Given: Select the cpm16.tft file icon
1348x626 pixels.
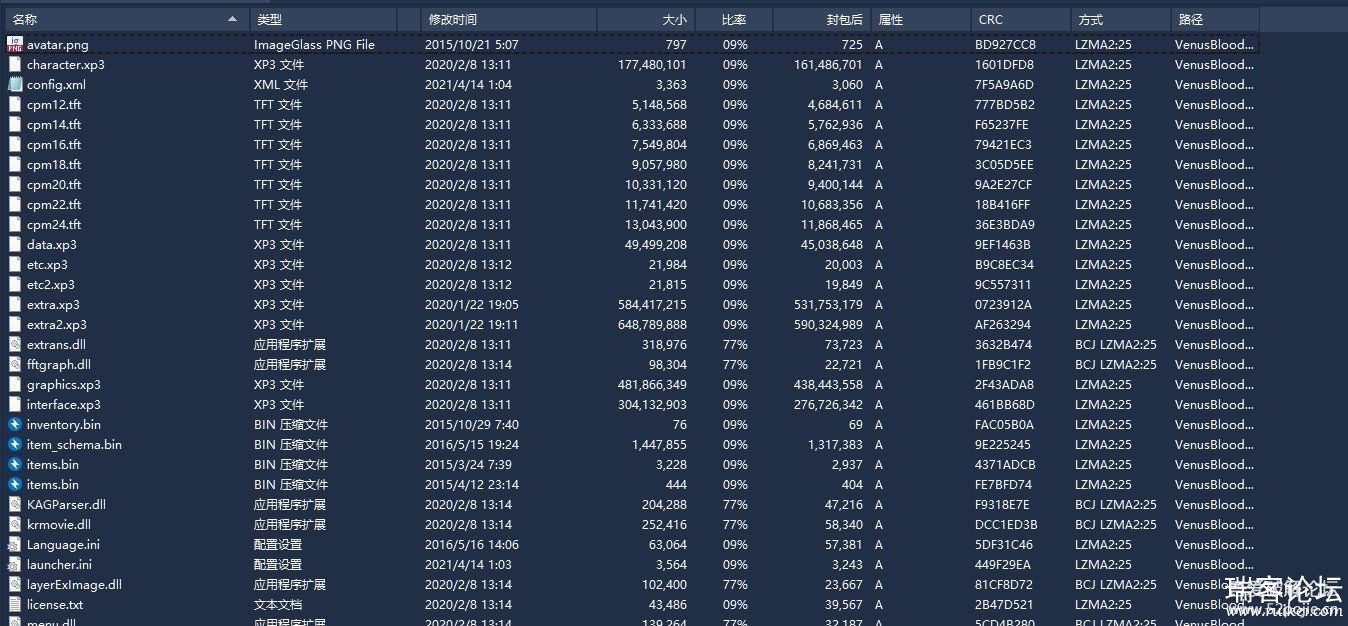Looking at the screenshot, I should pyautogui.click(x=15, y=144).
